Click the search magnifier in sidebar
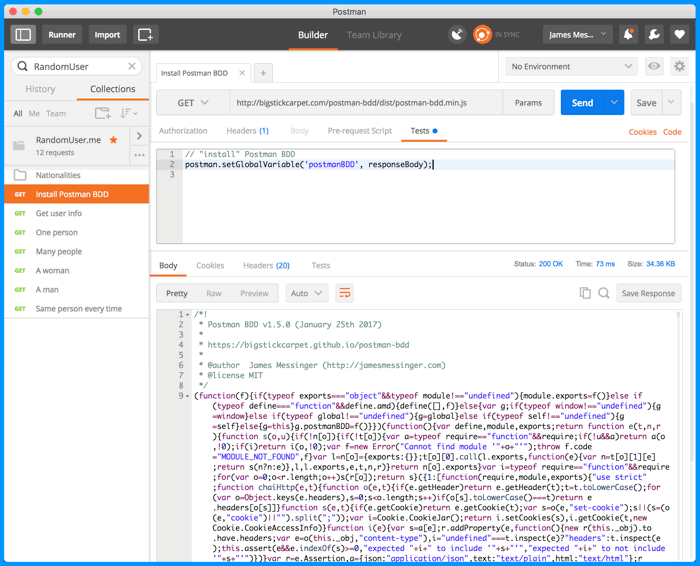This screenshot has width=700, height=566. click(x=22, y=67)
